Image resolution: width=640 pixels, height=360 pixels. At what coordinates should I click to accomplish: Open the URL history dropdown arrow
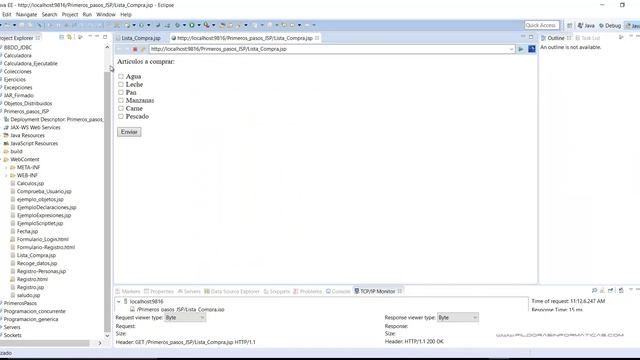(x=511, y=49)
